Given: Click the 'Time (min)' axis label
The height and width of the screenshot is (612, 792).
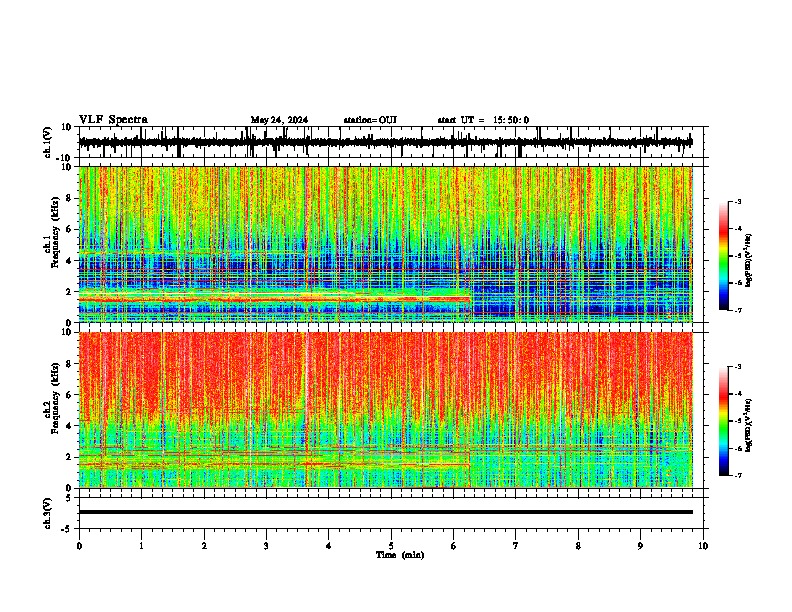Looking at the screenshot, I should pos(400,555).
